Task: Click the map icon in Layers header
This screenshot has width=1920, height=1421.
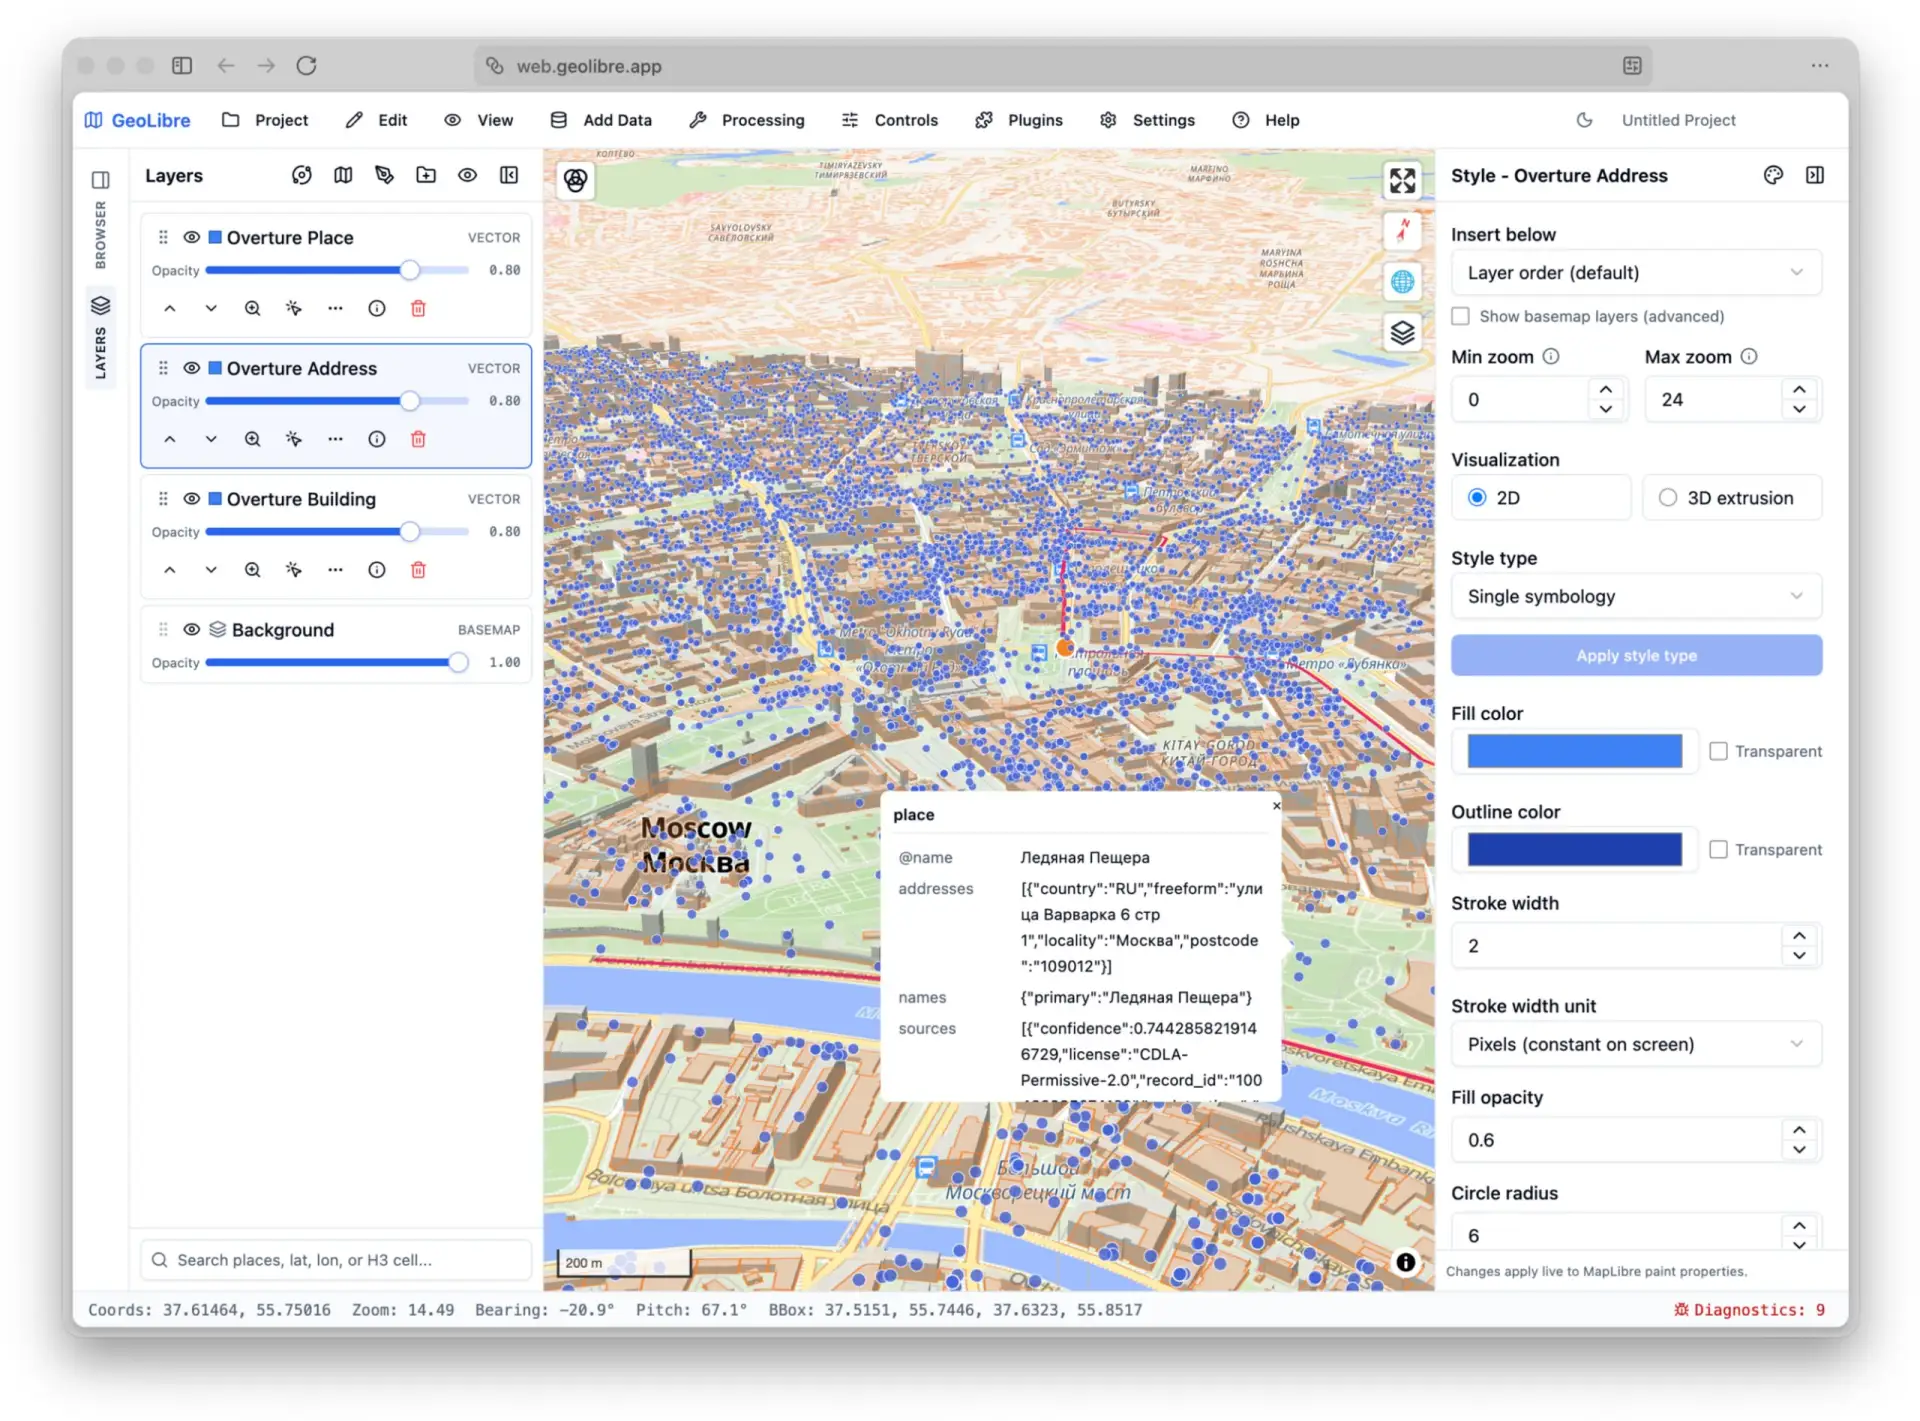Action: pyautogui.click(x=343, y=176)
